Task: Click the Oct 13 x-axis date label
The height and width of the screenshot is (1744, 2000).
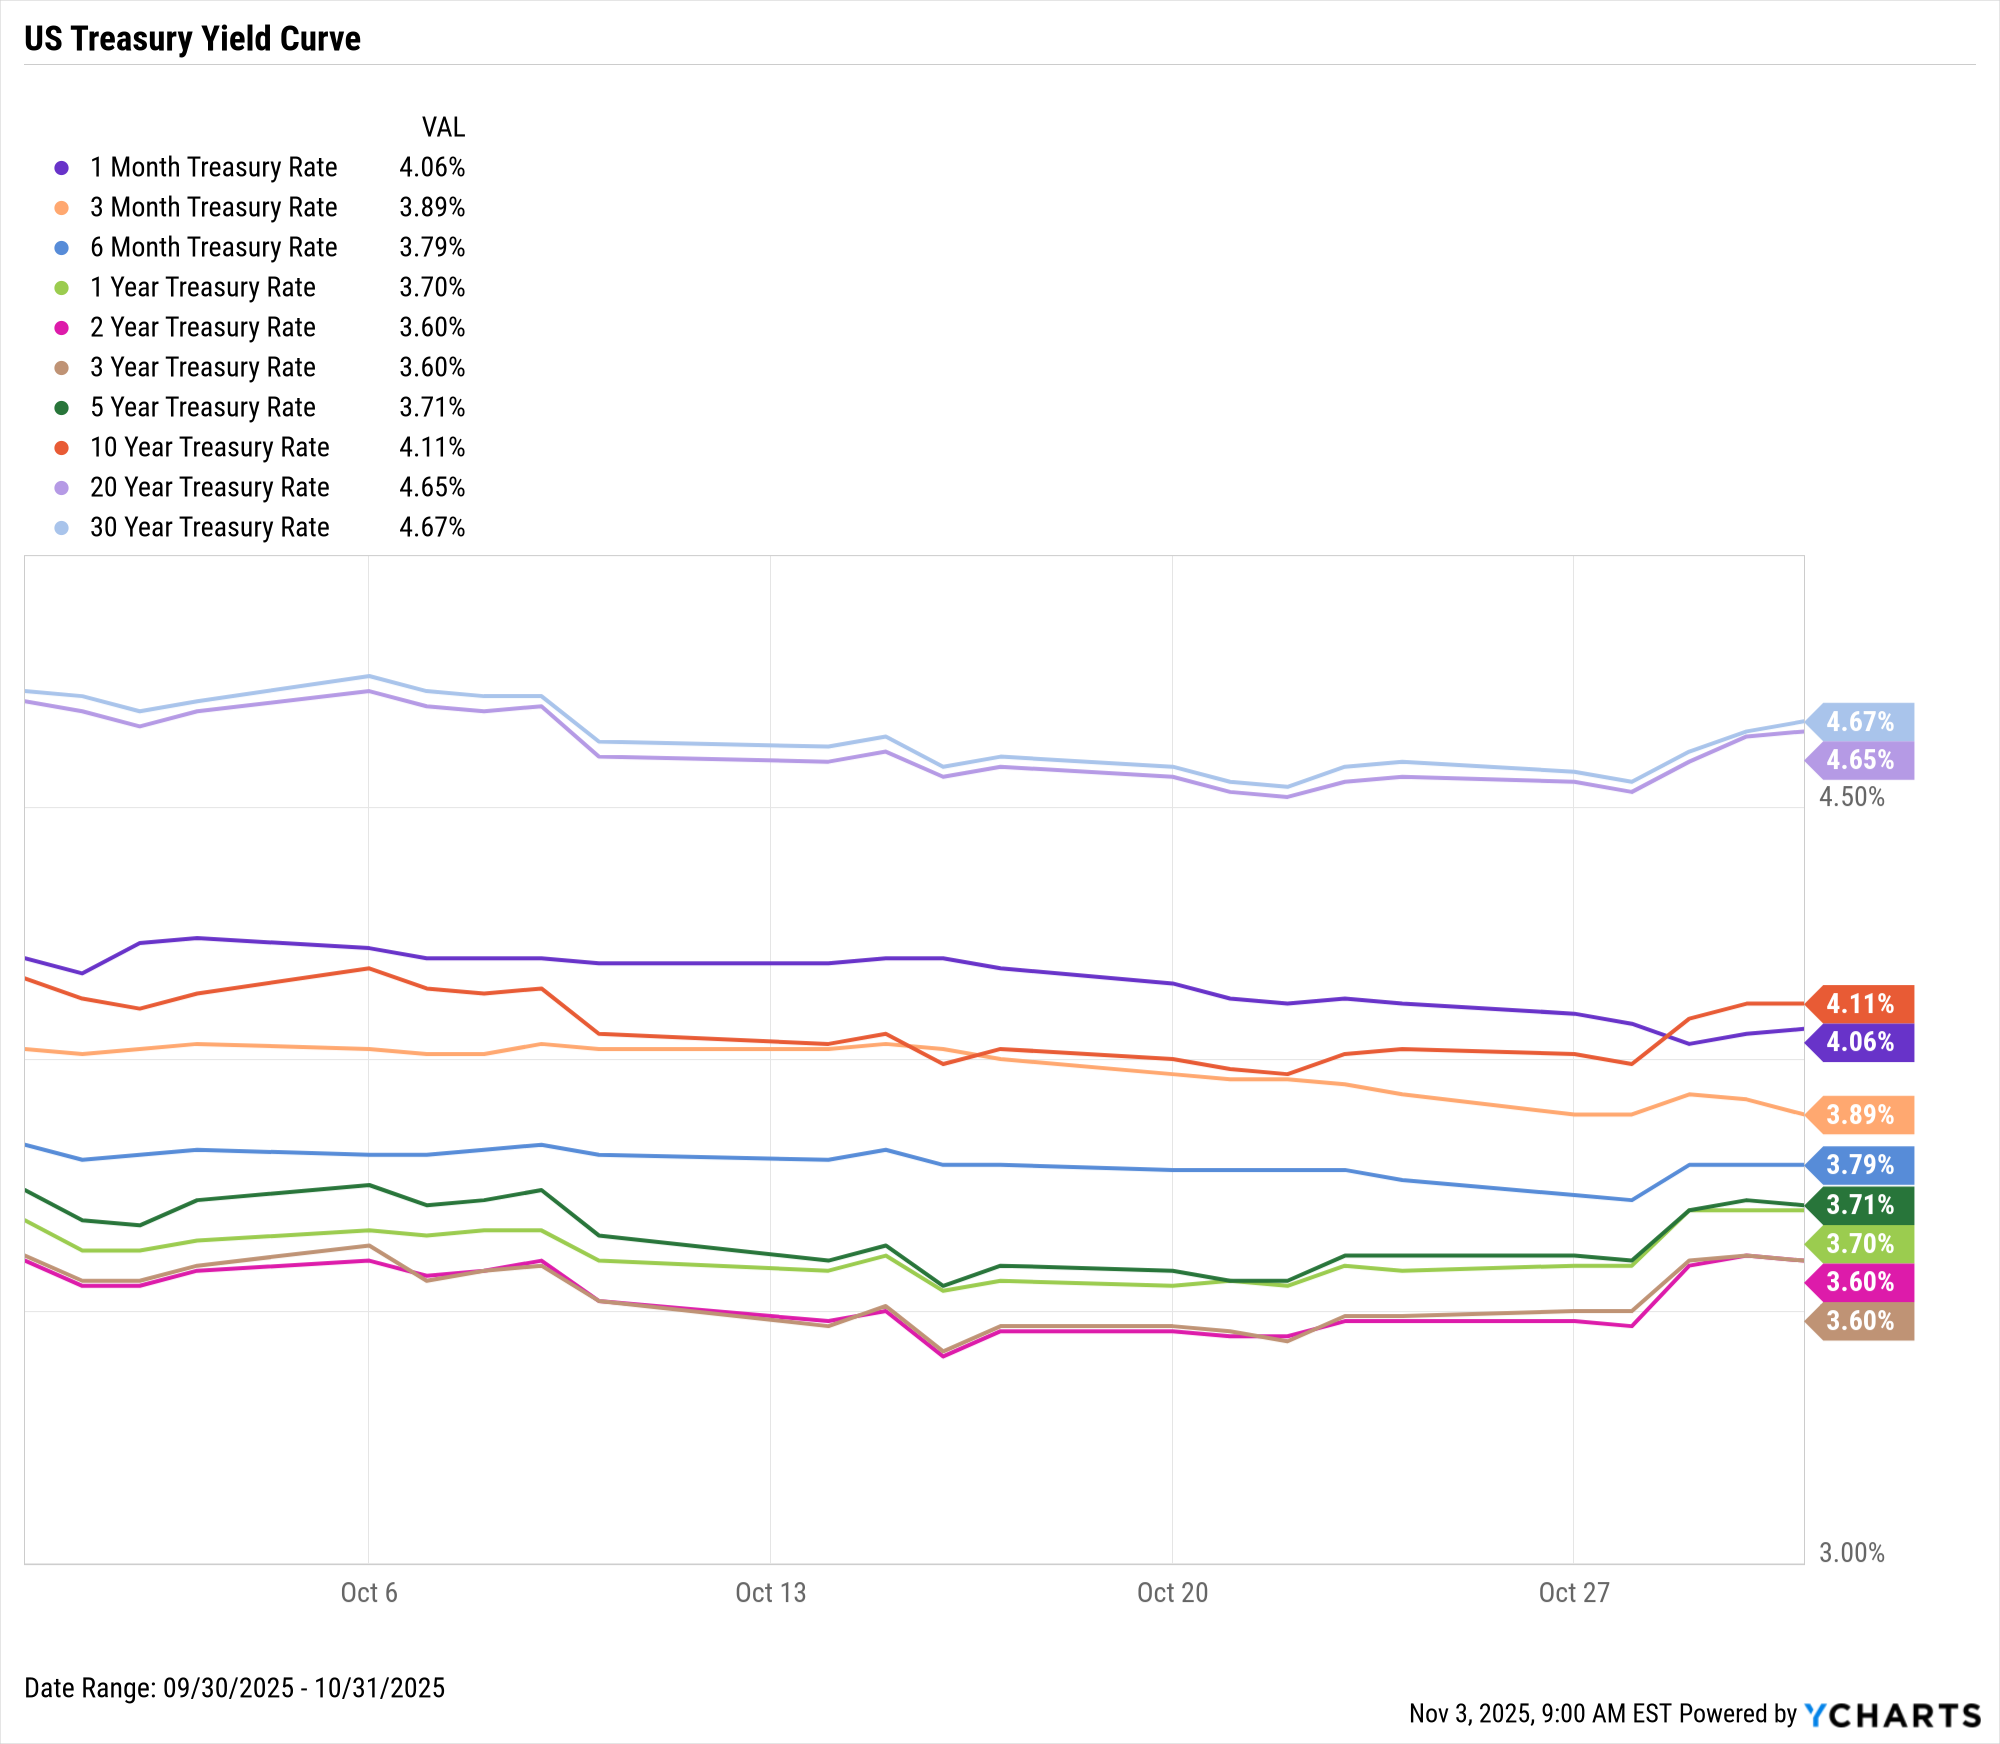Action: (x=770, y=1593)
